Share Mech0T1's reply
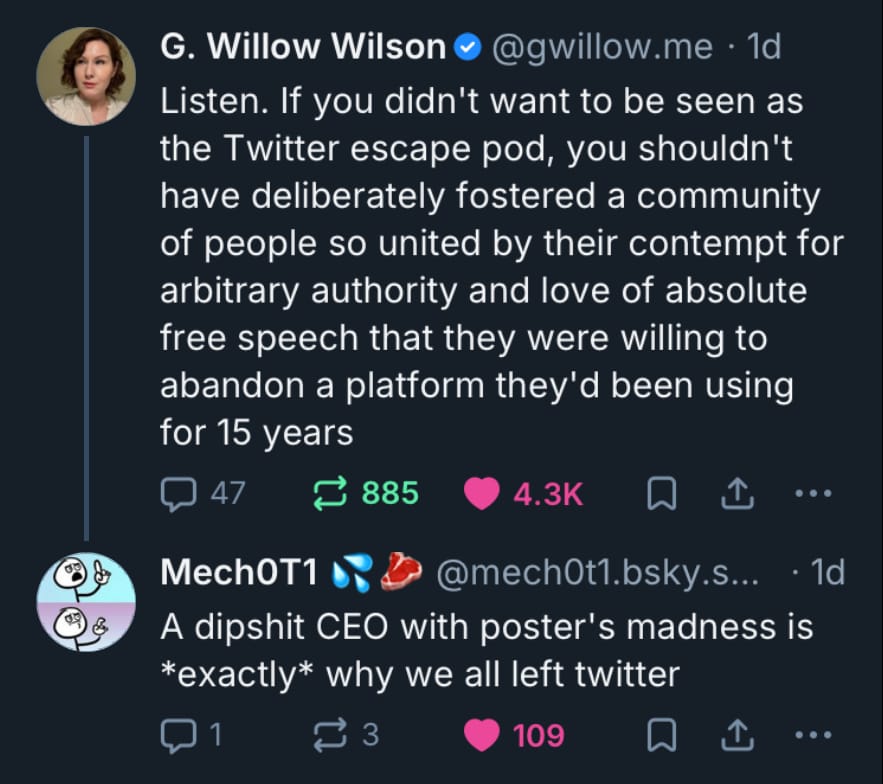 (x=735, y=735)
